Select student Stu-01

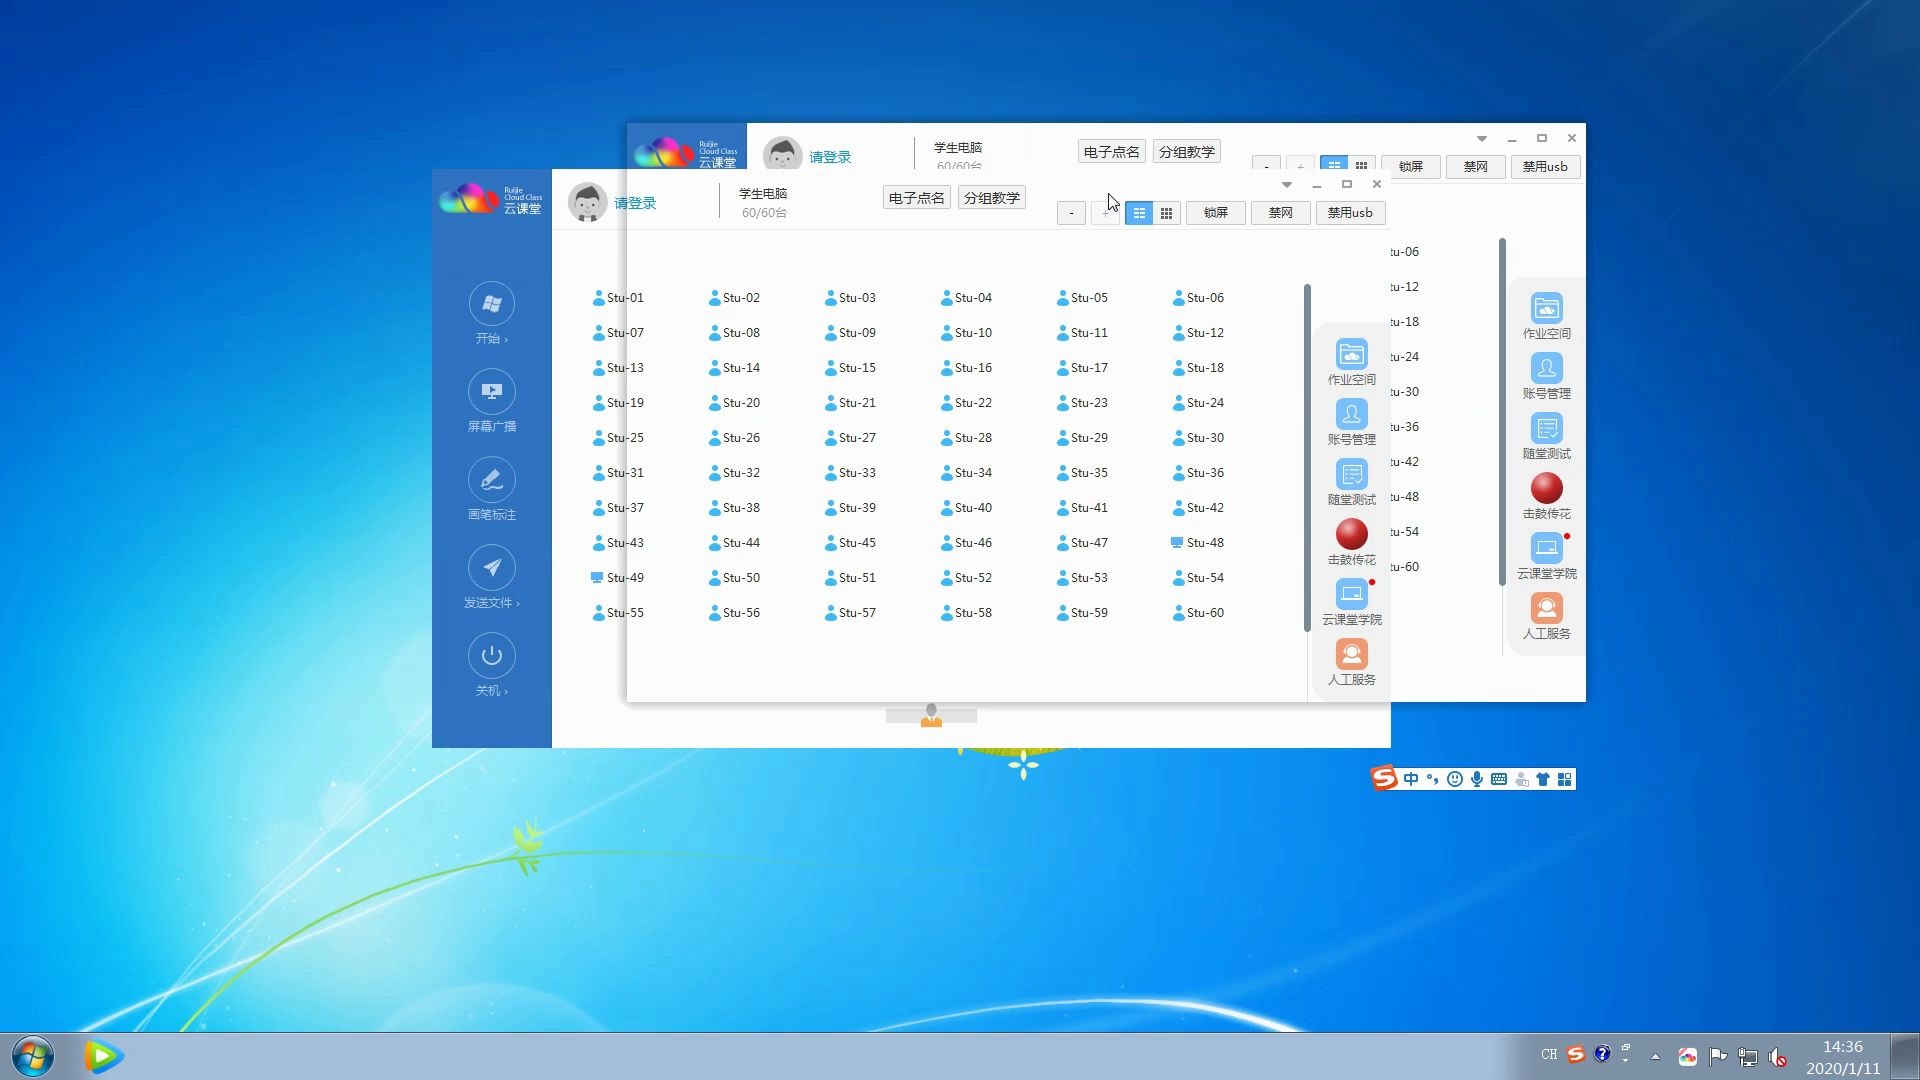point(617,298)
